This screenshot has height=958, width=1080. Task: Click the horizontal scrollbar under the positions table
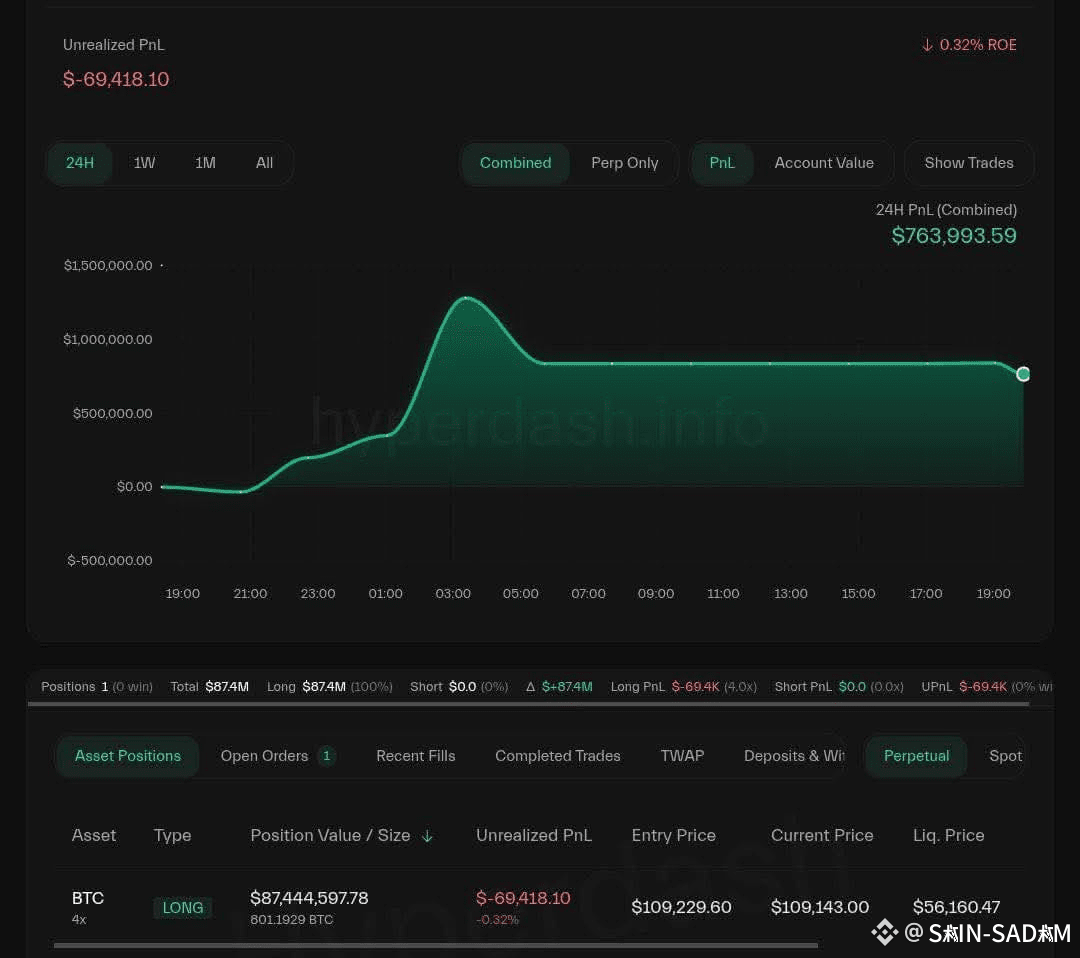click(435, 946)
